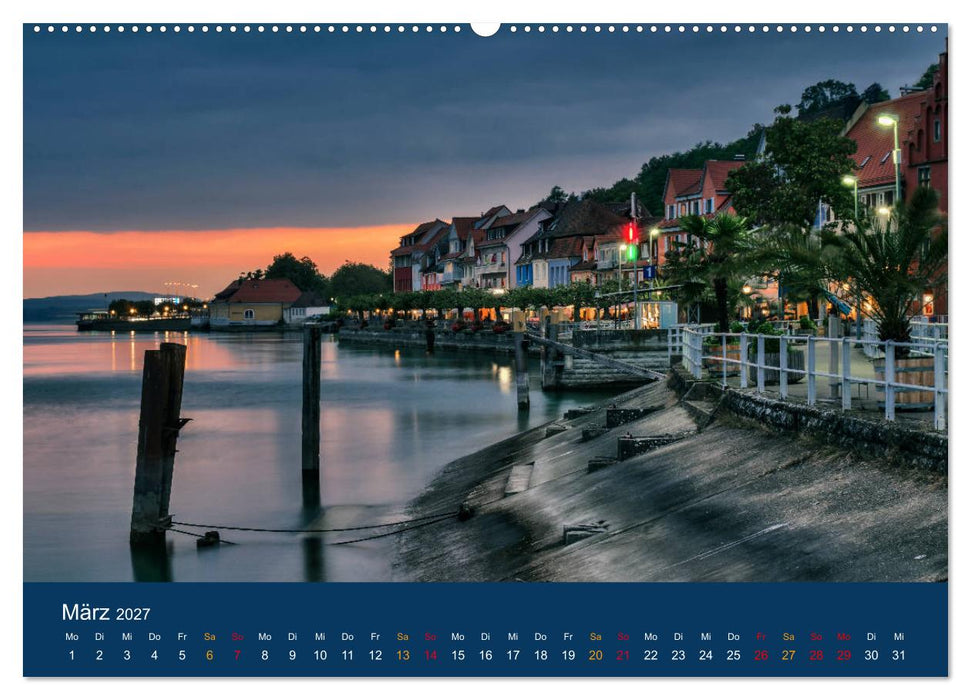This screenshot has height=700, width=971.
Task: Select the red holiday Friday 26
Action: (761, 655)
